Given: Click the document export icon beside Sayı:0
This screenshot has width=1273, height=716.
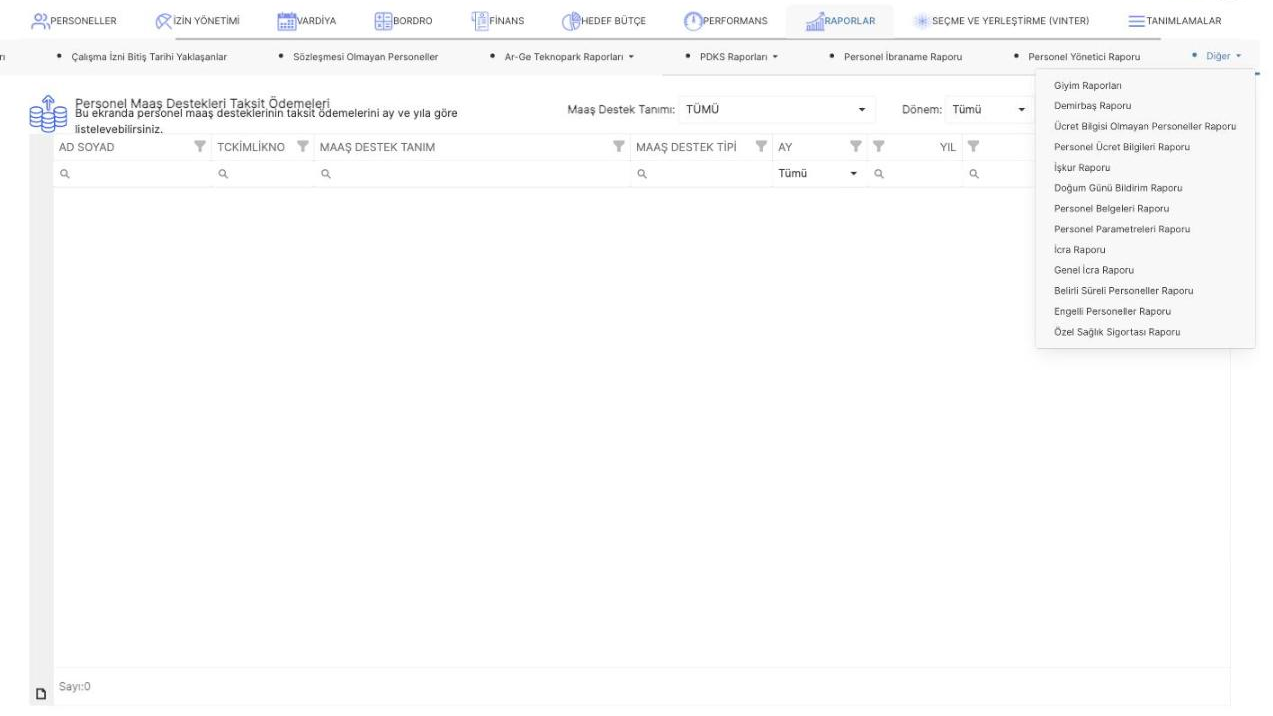Looking at the screenshot, I should 41,694.
